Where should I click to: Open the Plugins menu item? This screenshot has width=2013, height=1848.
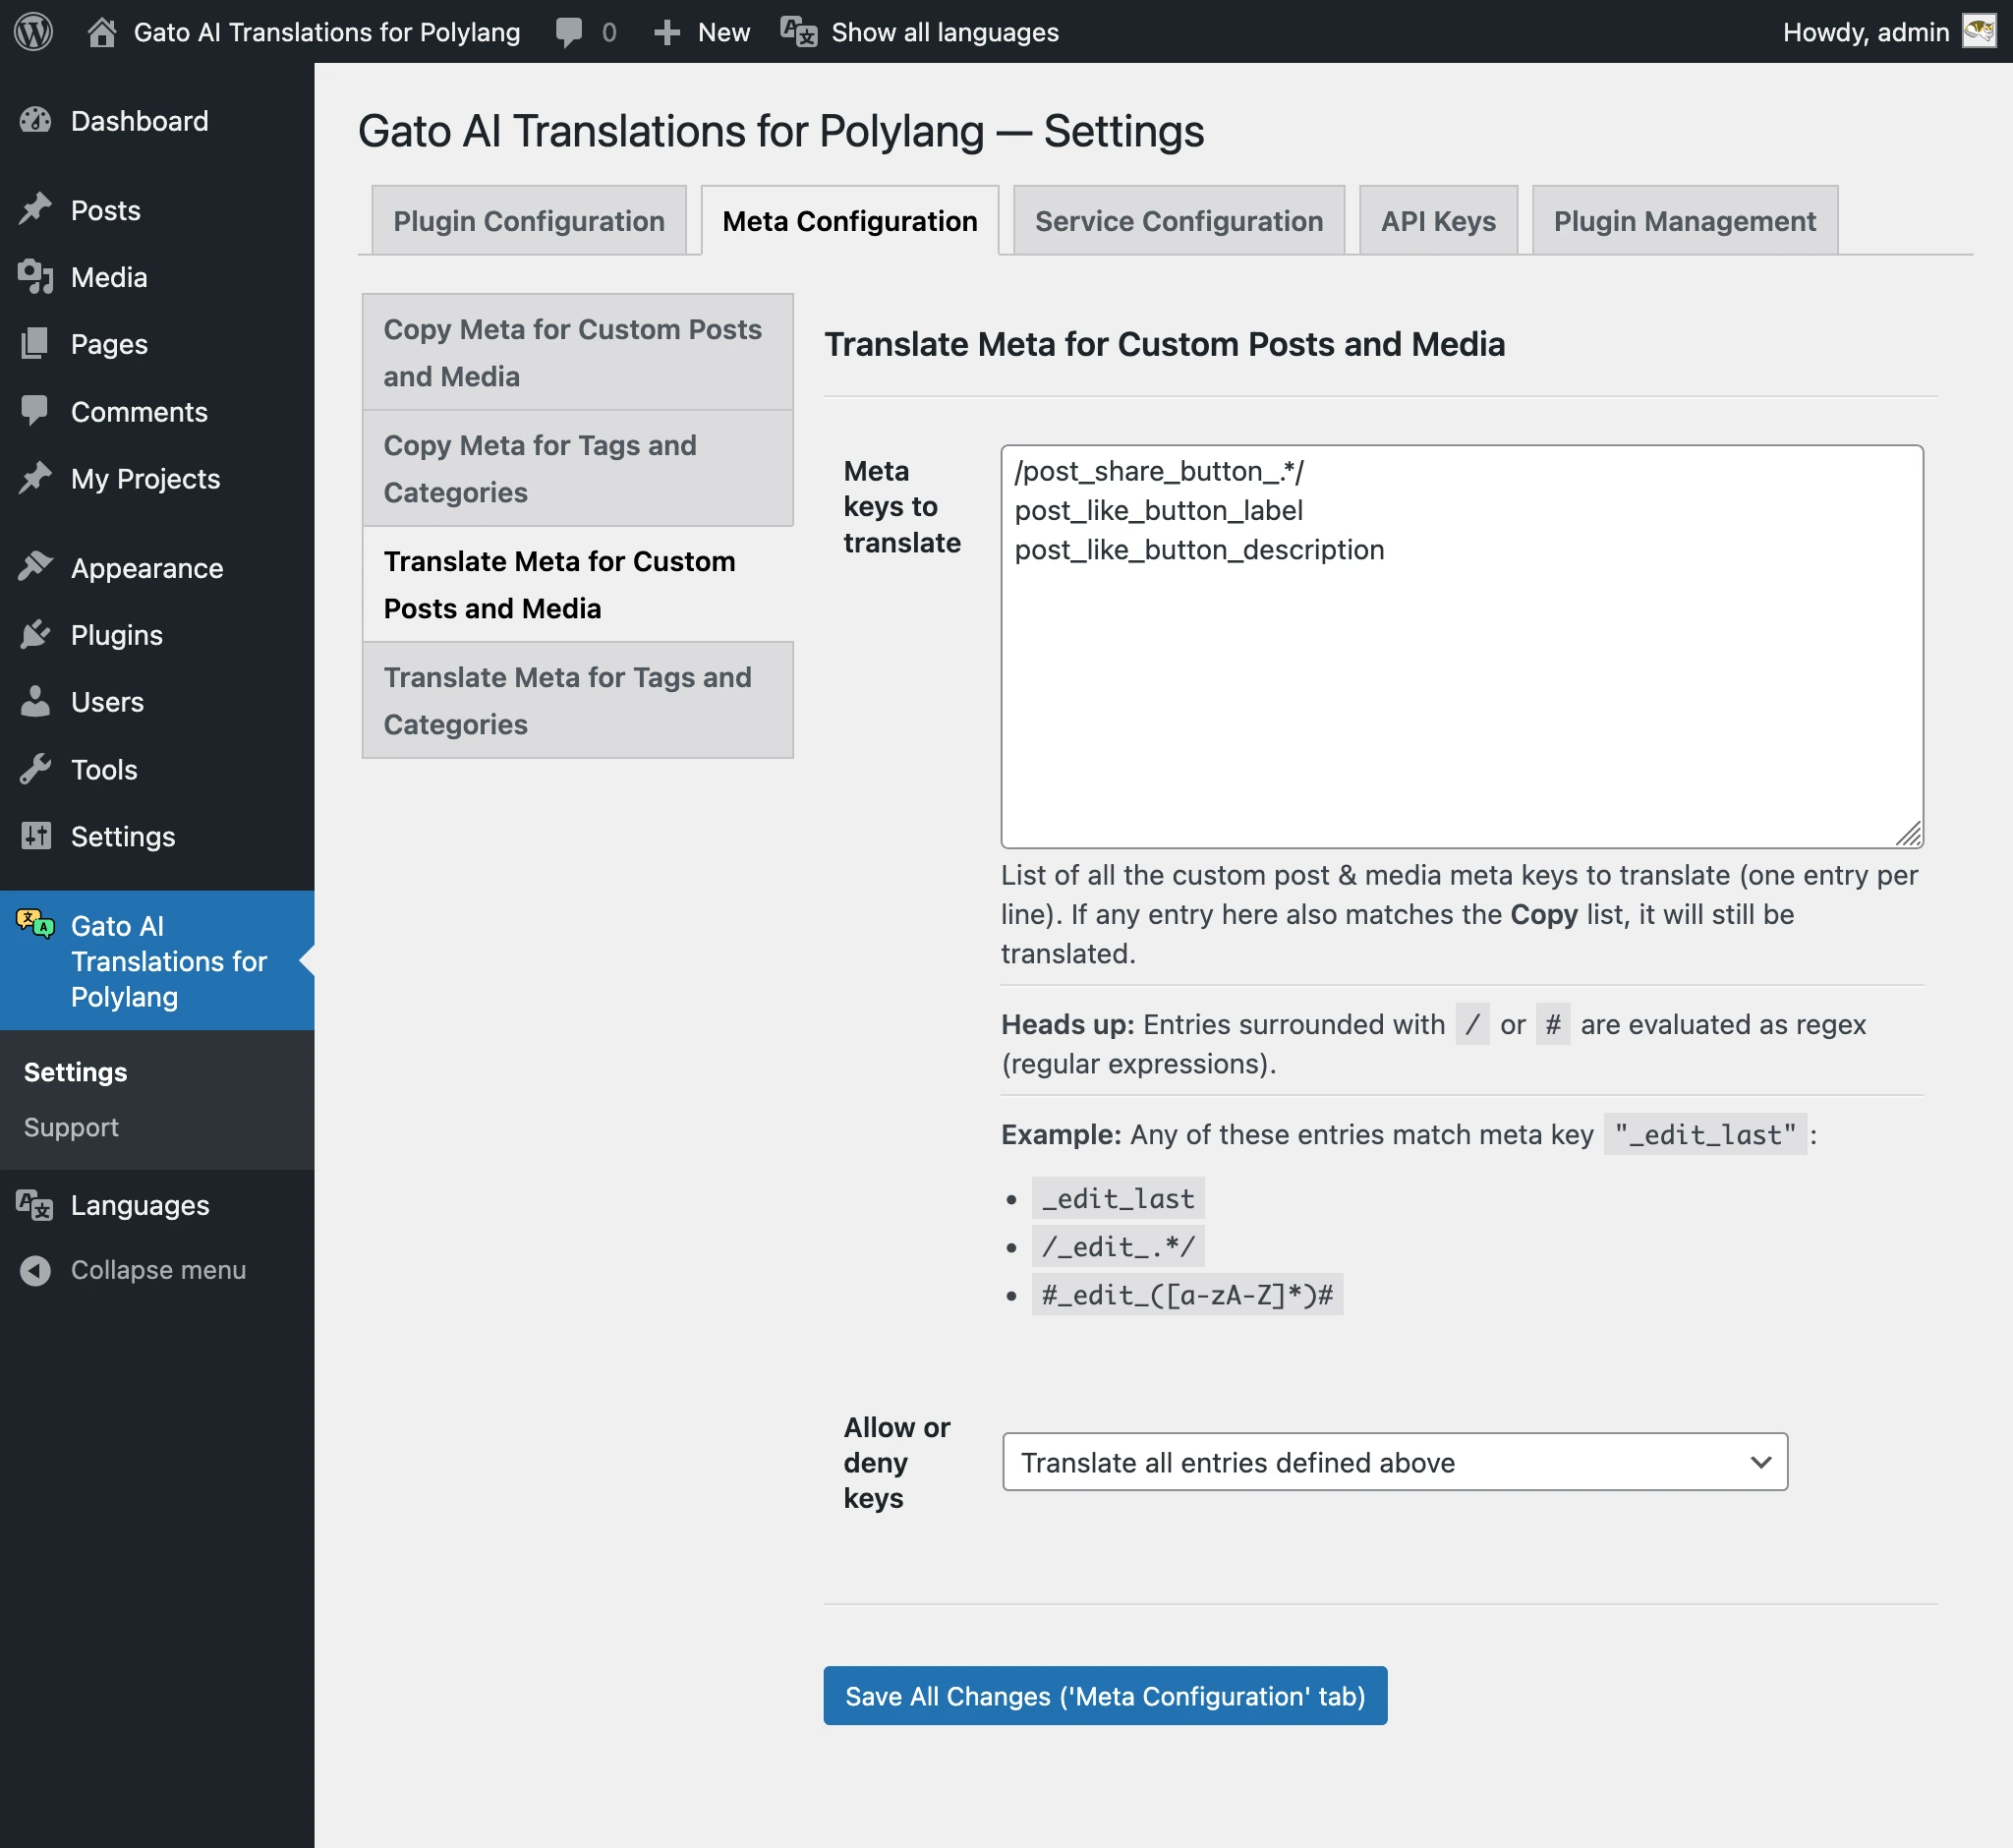(x=157, y=635)
